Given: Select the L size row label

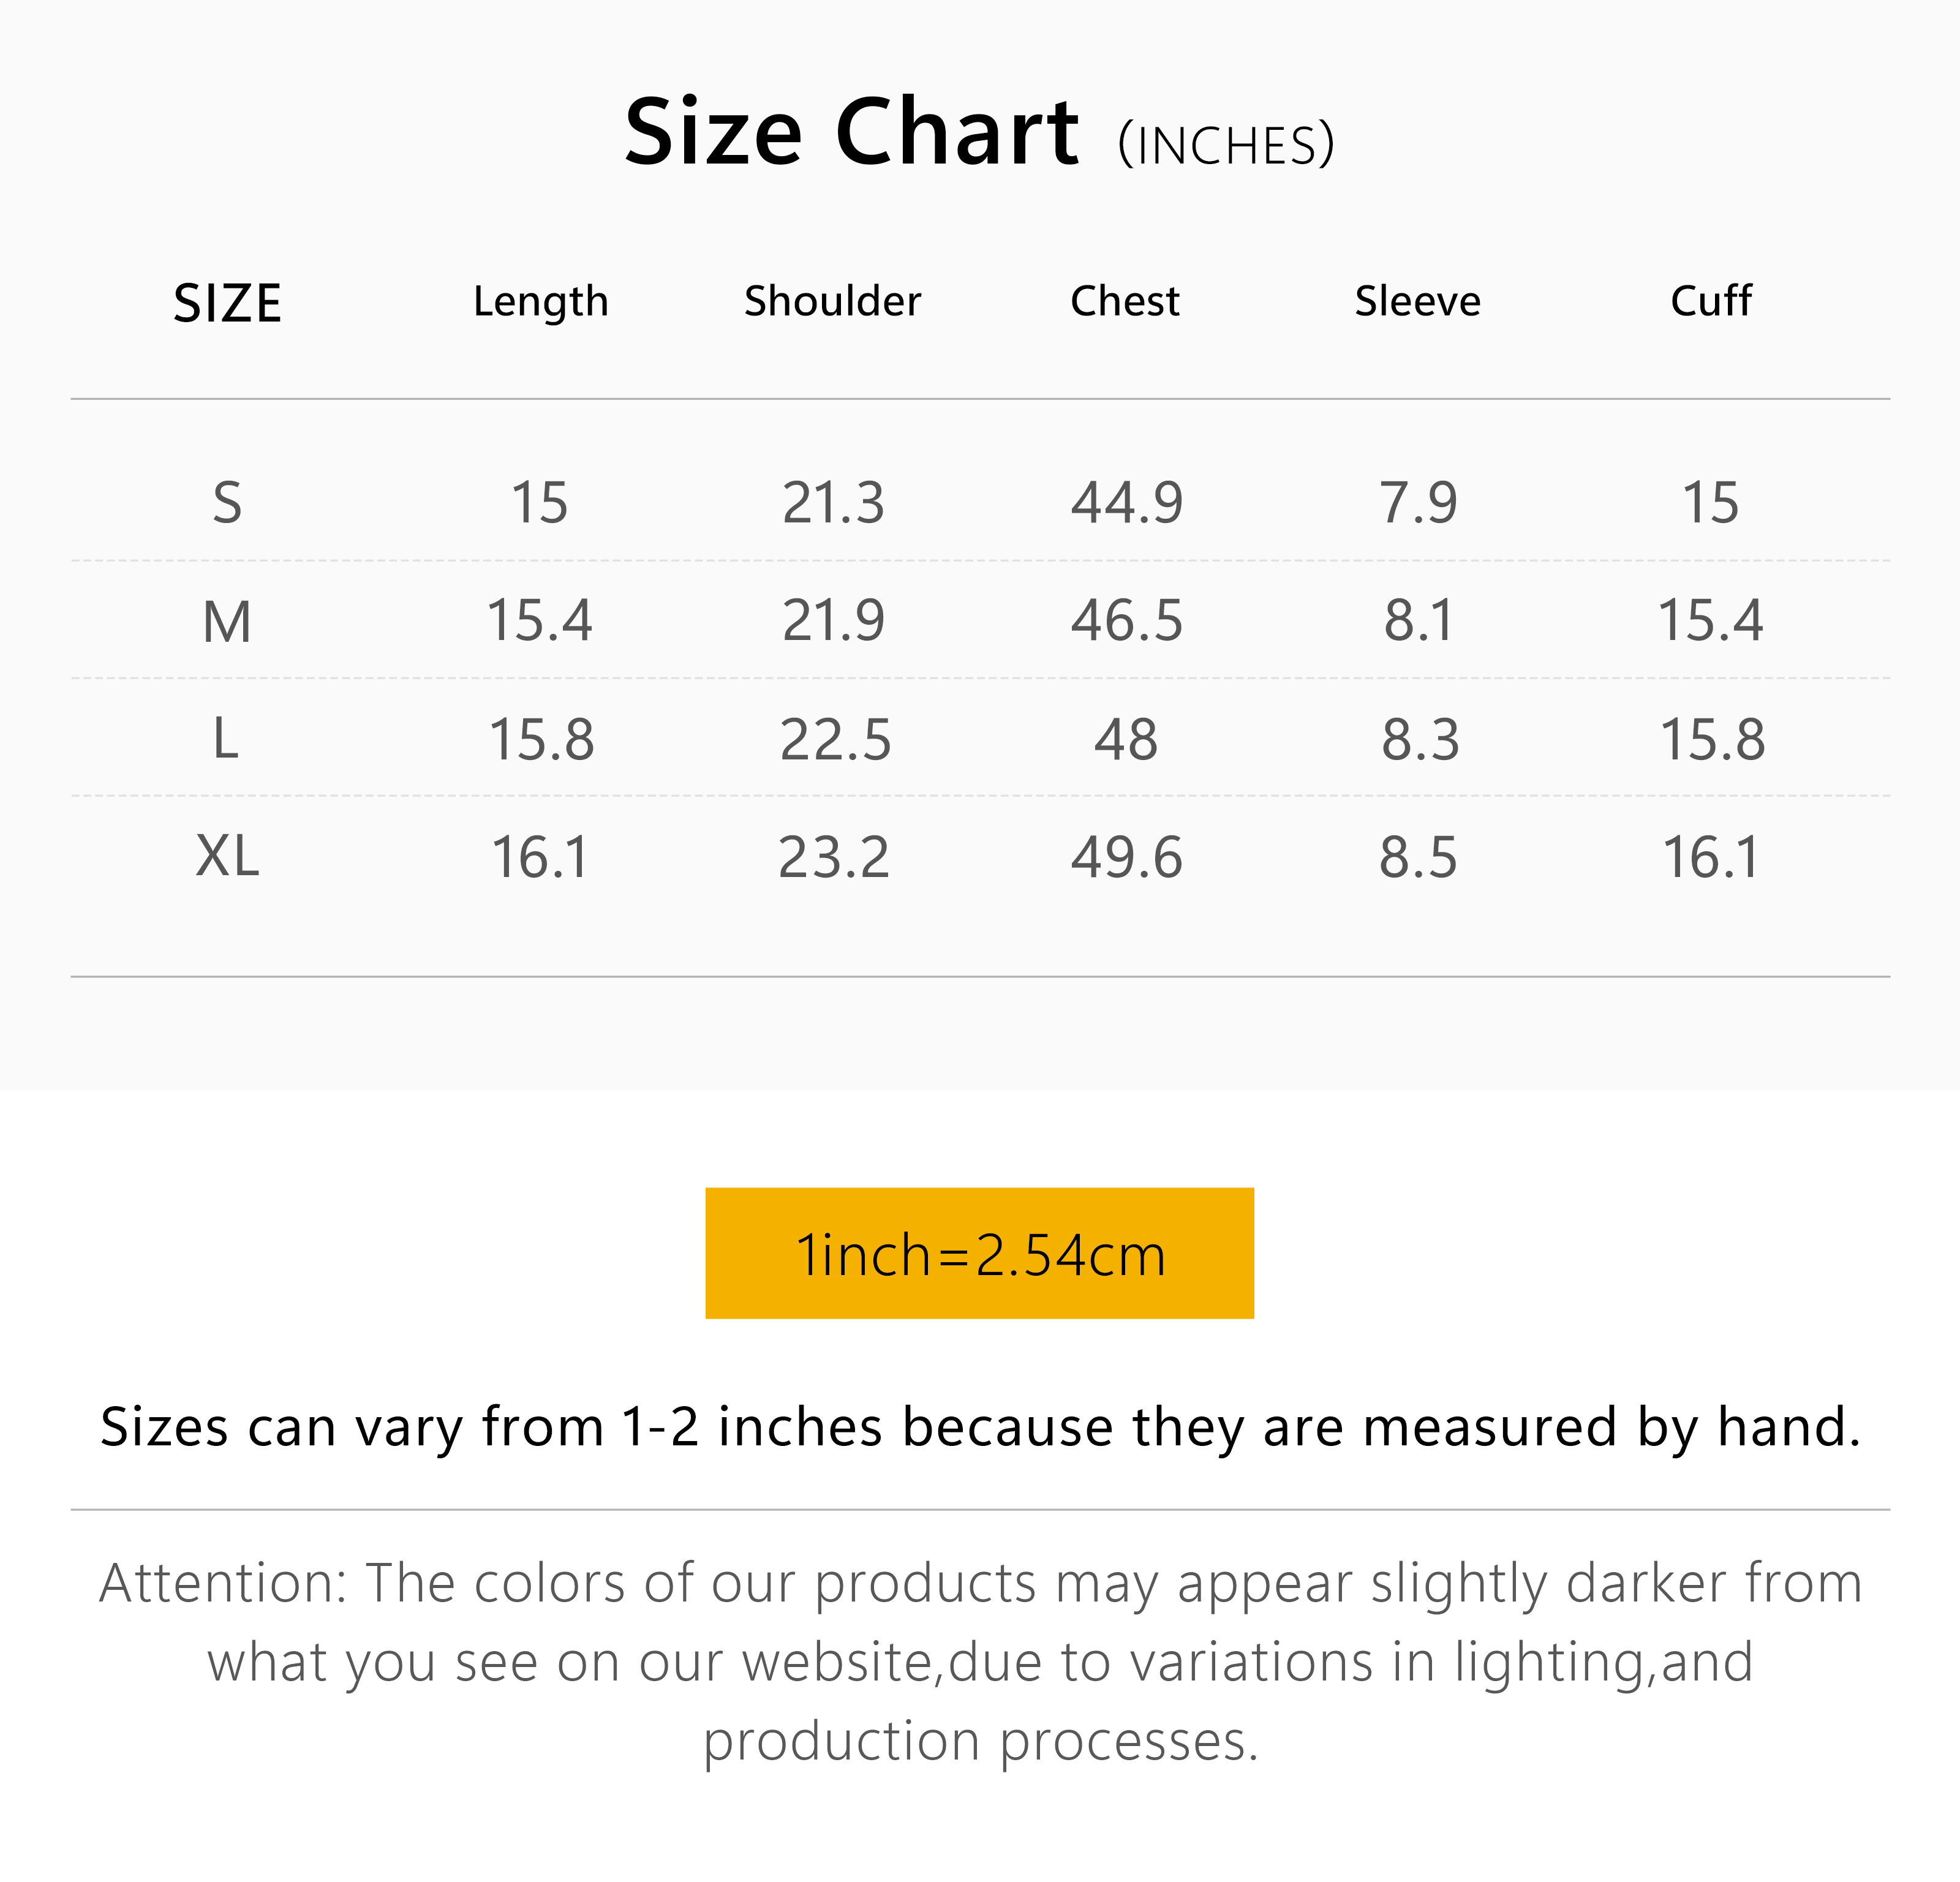Looking at the screenshot, I should click(x=227, y=739).
